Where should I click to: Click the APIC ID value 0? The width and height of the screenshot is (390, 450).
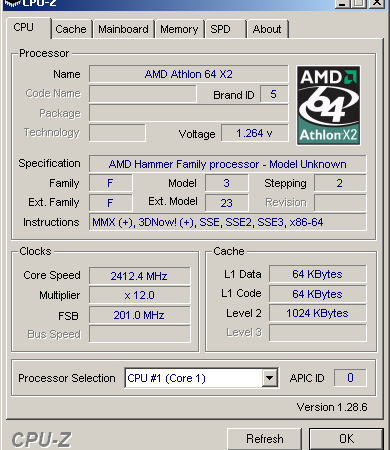(350, 378)
